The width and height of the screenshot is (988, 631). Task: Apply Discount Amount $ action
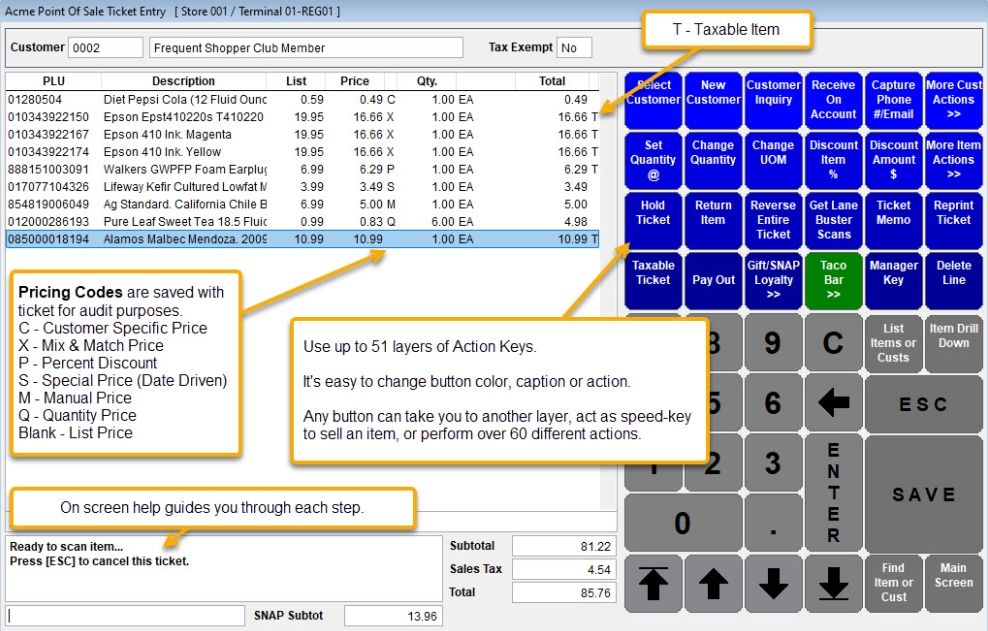[893, 160]
